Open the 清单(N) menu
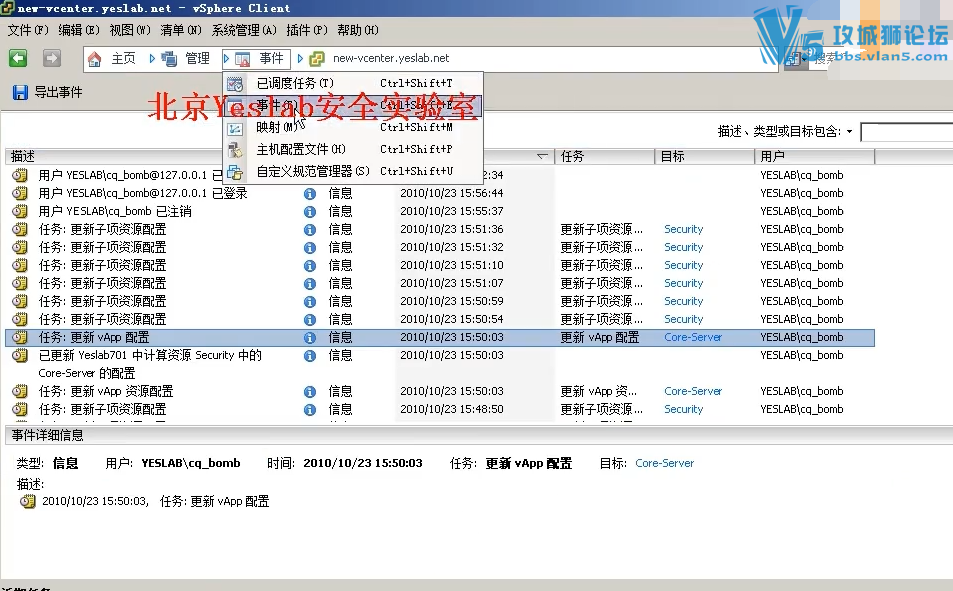This screenshot has height=591, width=953. point(181,30)
